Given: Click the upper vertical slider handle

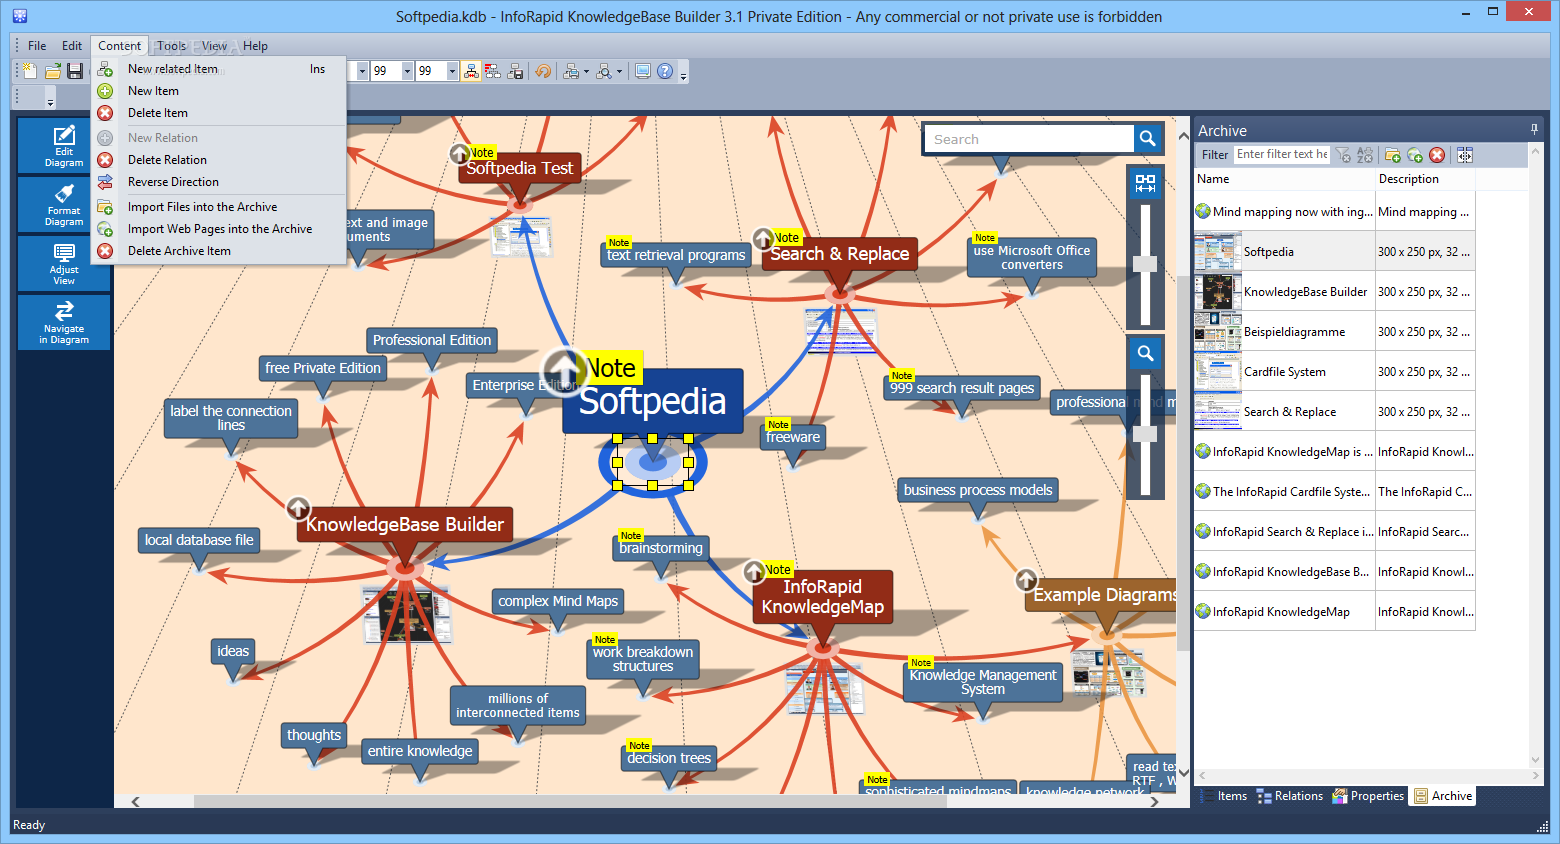Looking at the screenshot, I should [1145, 264].
